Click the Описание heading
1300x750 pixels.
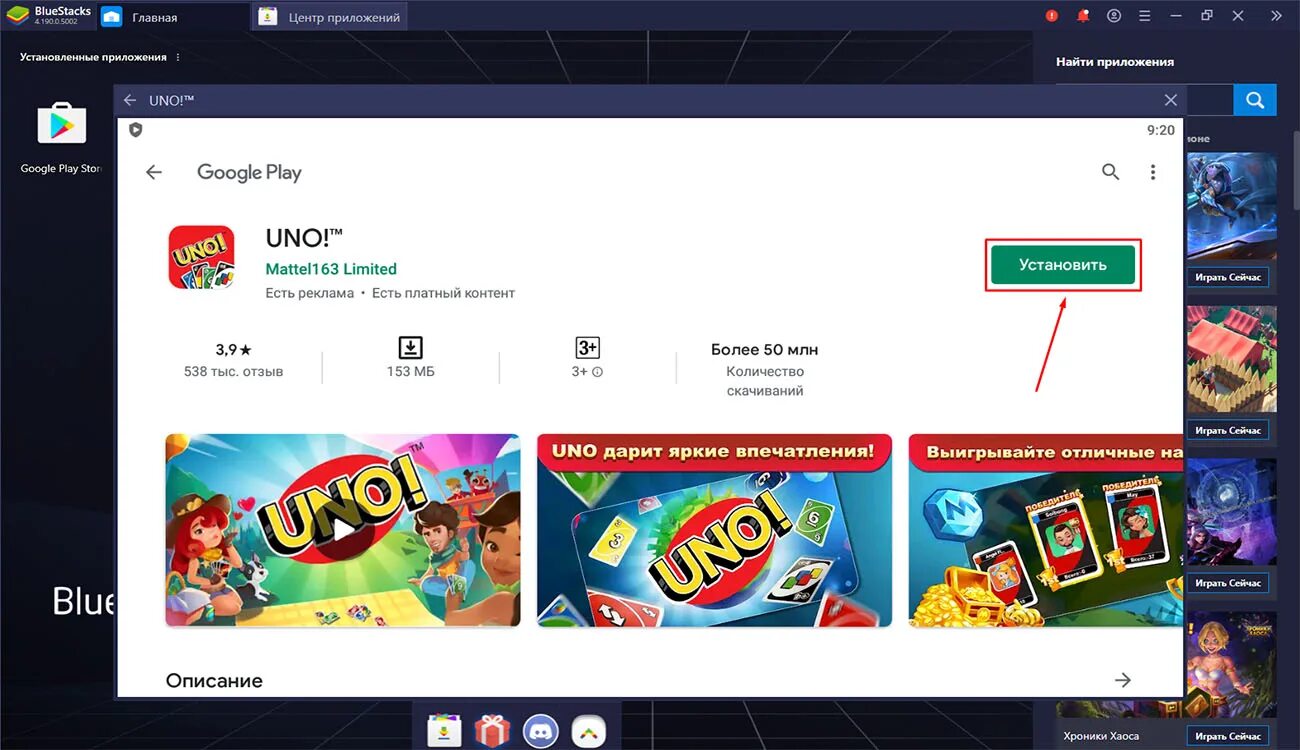(214, 681)
